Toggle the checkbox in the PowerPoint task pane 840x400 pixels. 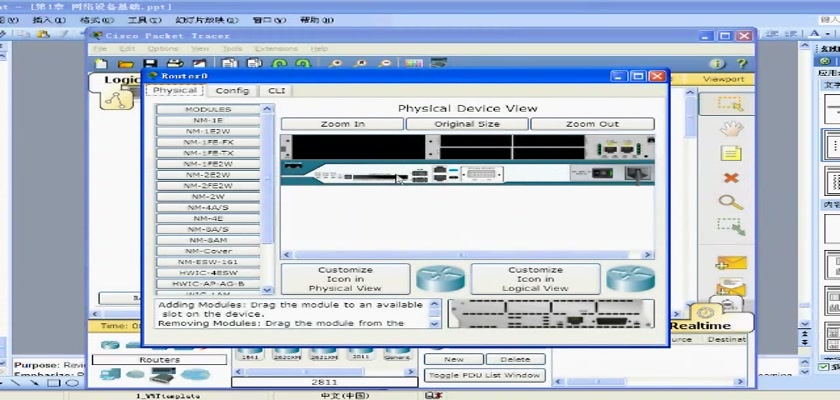click(824, 366)
